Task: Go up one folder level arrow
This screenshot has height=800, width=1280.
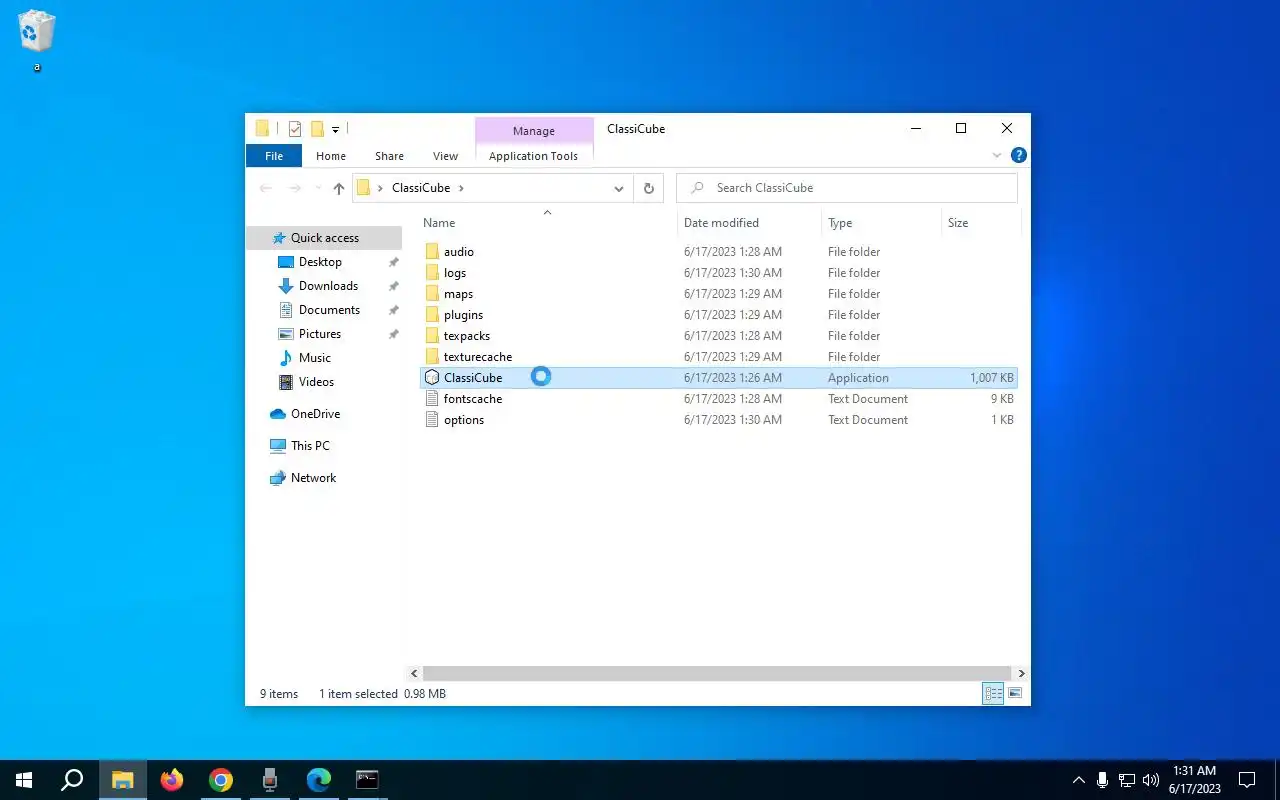Action: click(x=339, y=188)
